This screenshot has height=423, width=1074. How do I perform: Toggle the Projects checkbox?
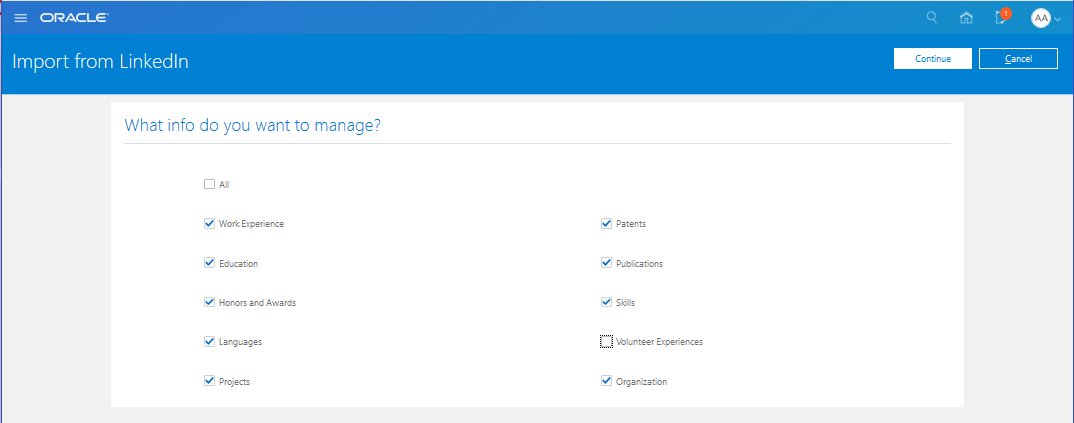click(x=209, y=381)
